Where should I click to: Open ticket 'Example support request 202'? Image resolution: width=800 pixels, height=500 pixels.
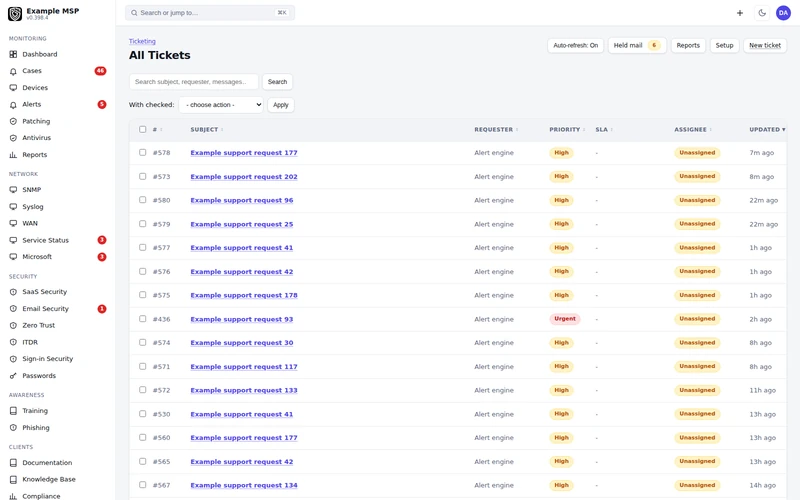pos(244,177)
